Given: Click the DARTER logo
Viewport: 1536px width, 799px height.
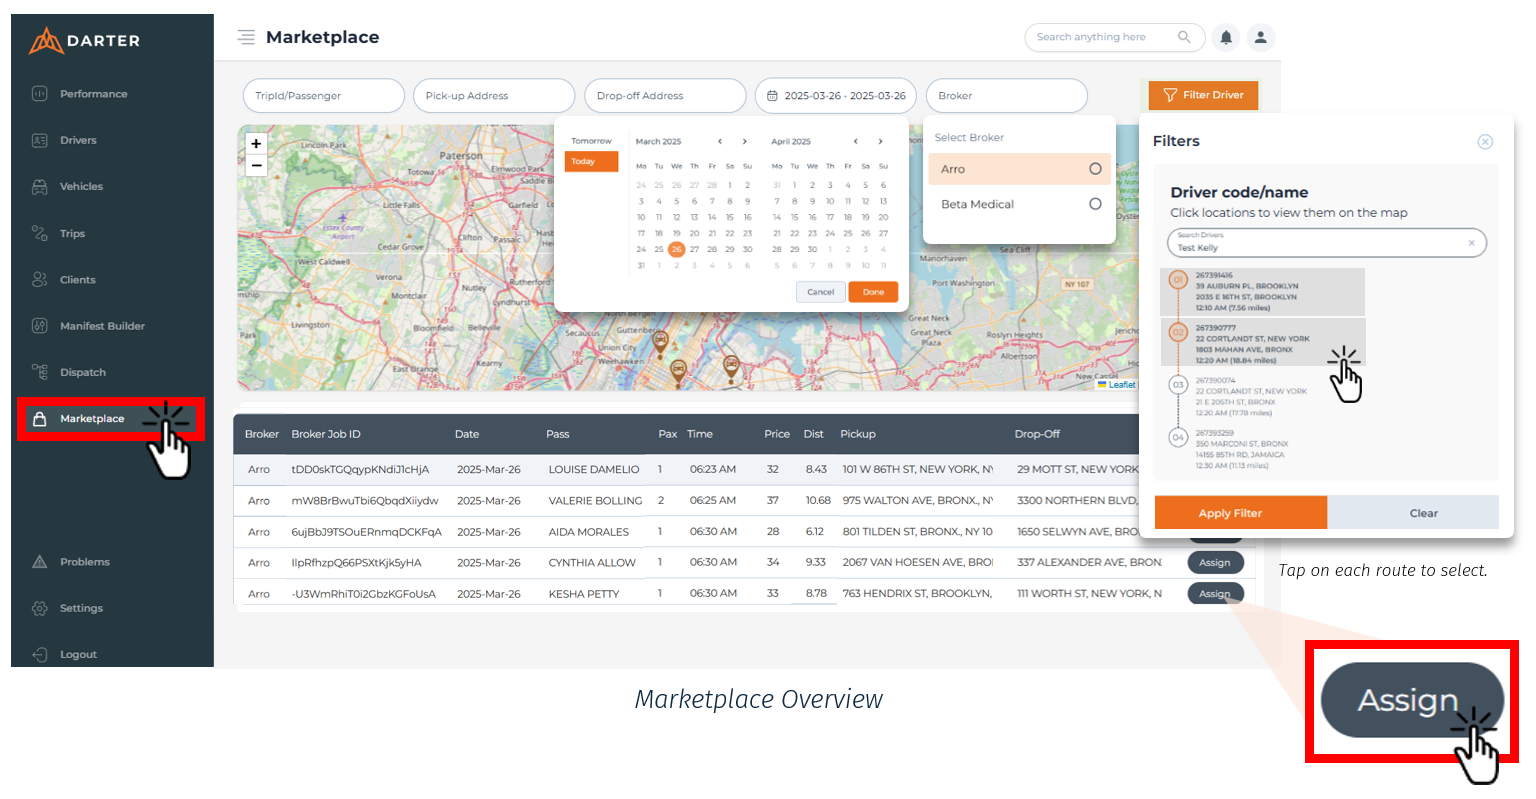Looking at the screenshot, I should 84,41.
